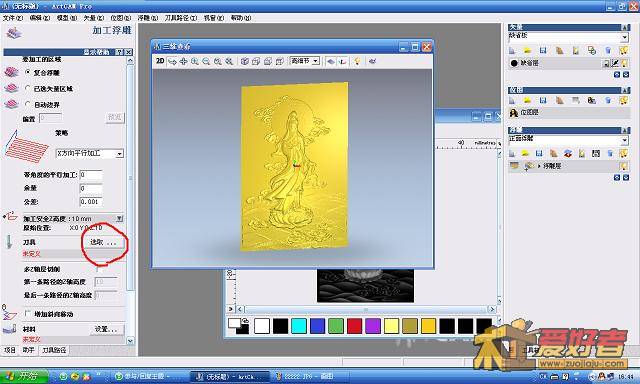Click the raster angle input field
The width and height of the screenshot is (640, 384).
coord(91,175)
